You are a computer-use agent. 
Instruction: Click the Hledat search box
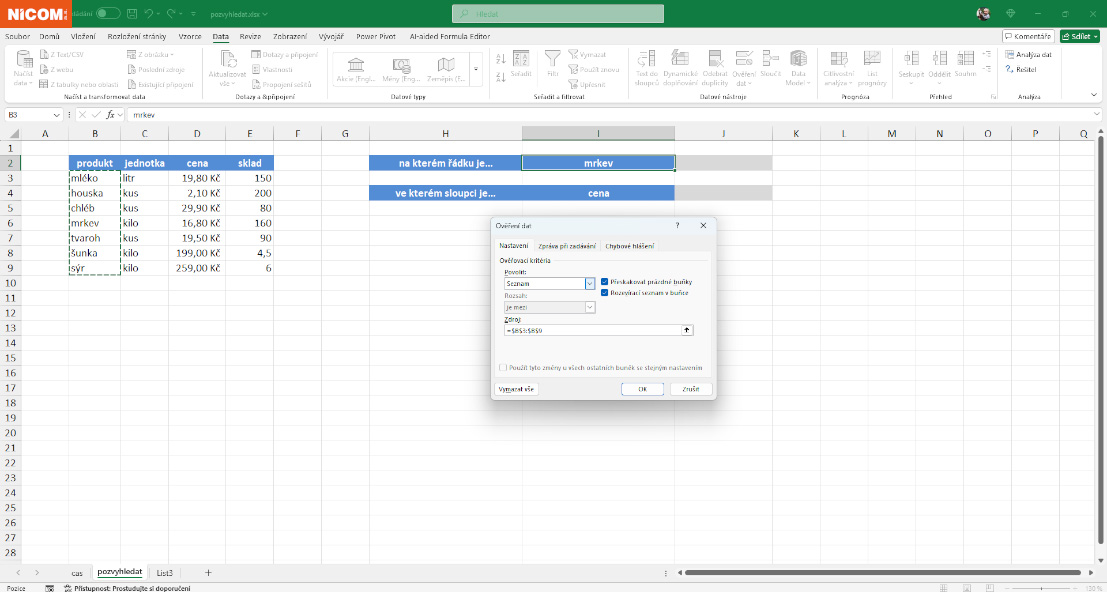558,13
